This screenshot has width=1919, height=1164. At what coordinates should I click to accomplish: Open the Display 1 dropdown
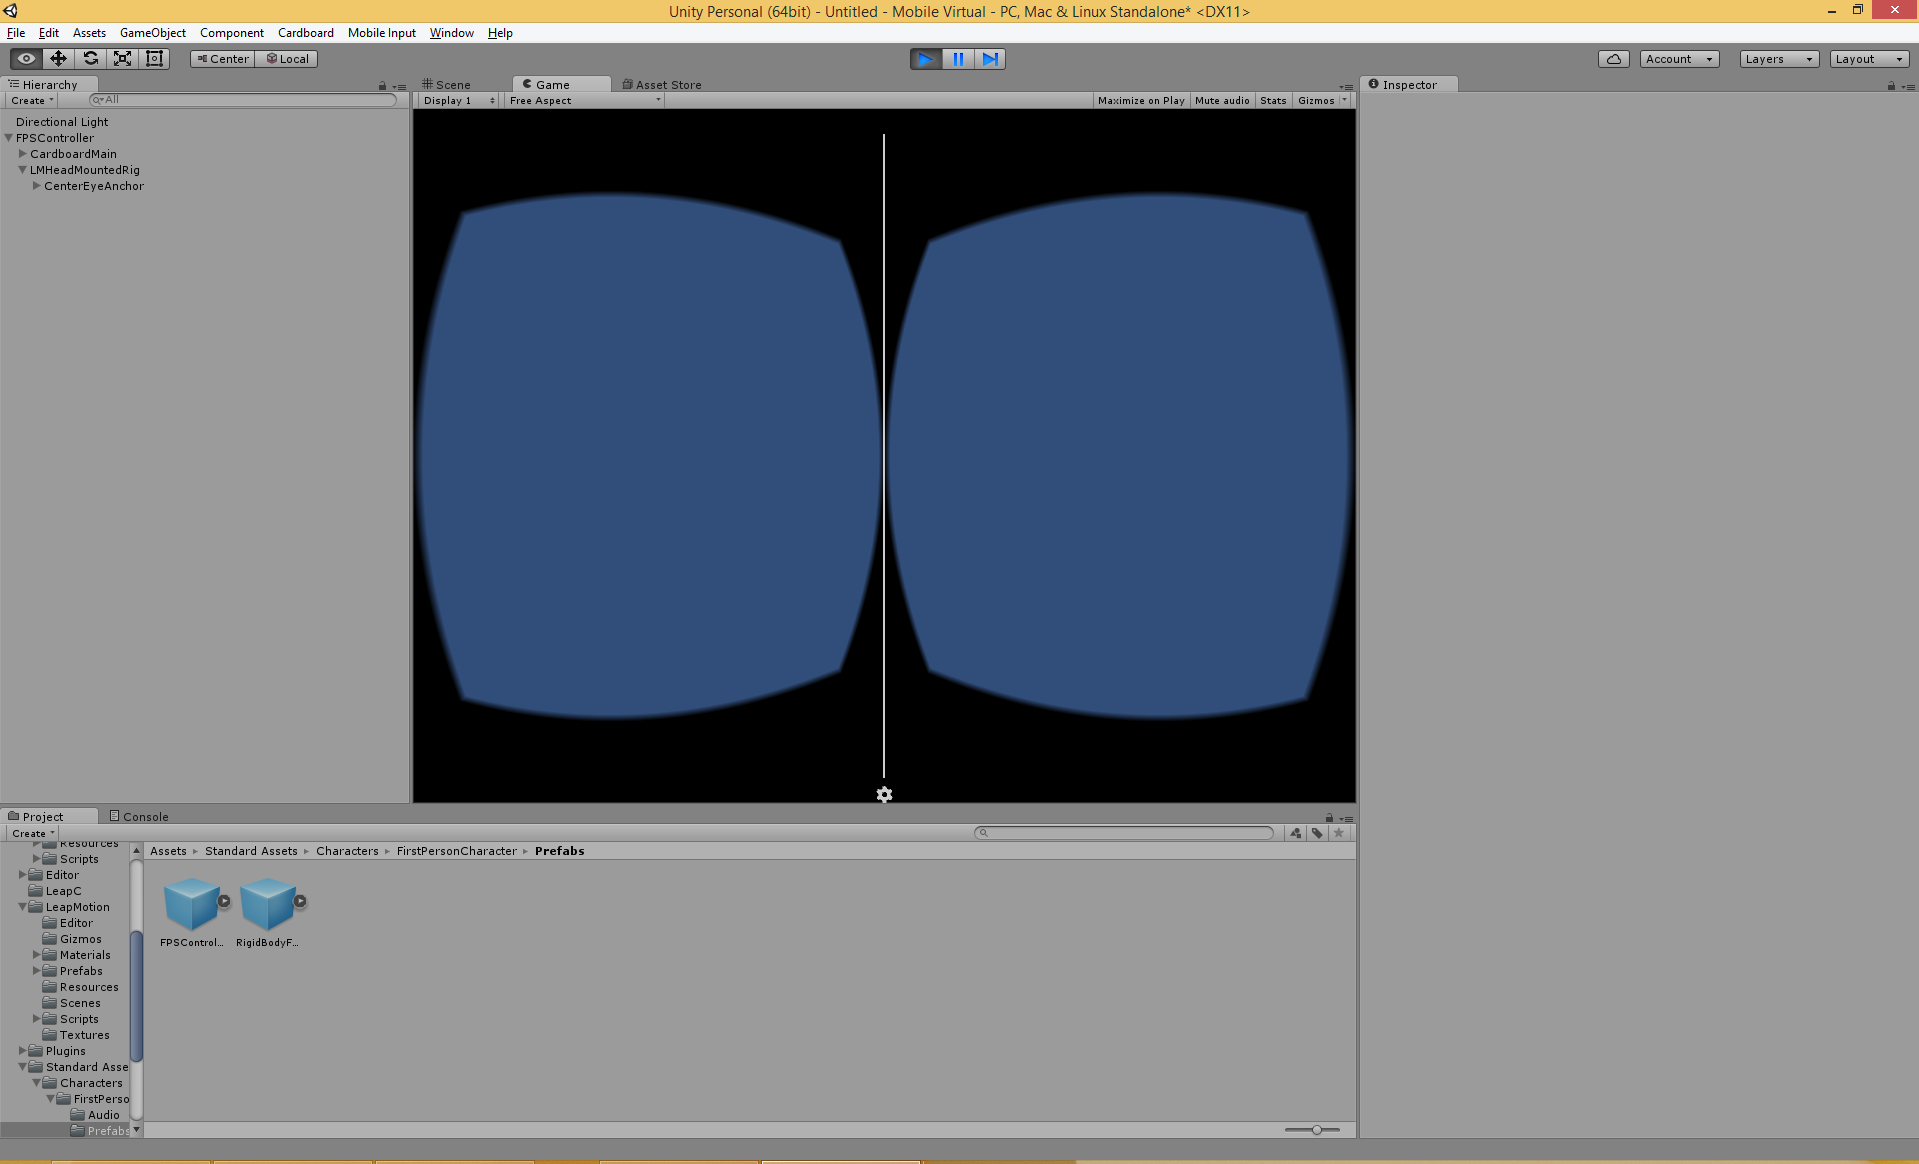pyautogui.click(x=458, y=101)
